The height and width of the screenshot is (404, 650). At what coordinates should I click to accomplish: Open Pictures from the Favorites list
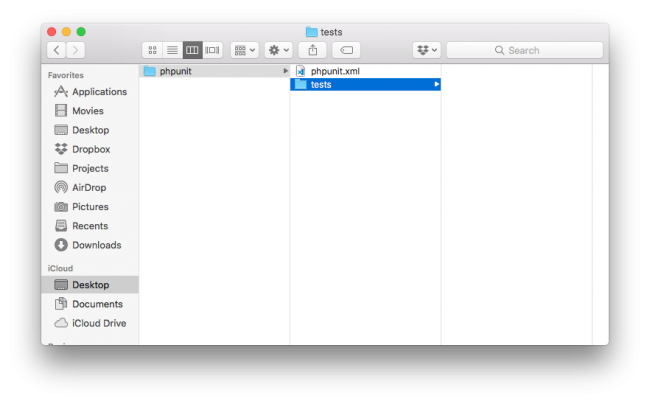[90, 207]
